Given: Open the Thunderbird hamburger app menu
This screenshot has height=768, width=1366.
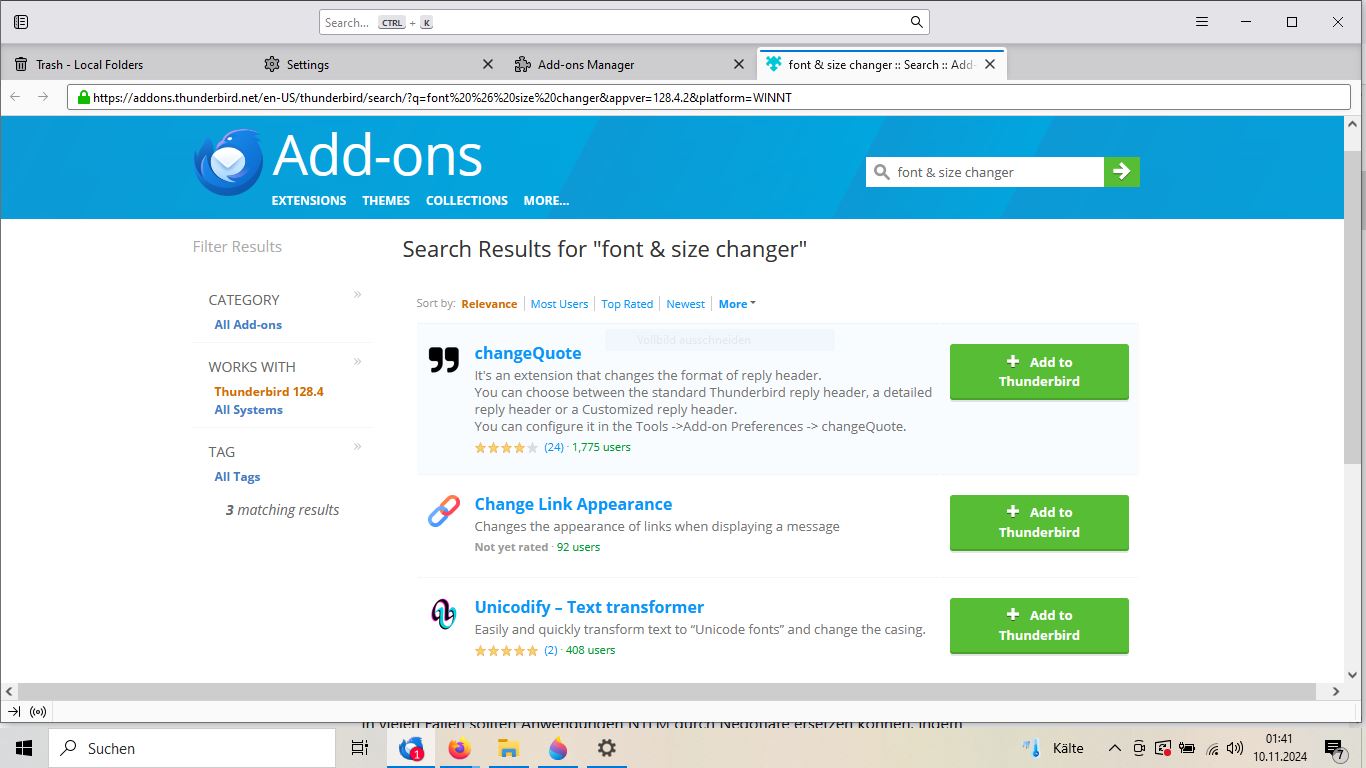Looking at the screenshot, I should tap(1202, 22).
